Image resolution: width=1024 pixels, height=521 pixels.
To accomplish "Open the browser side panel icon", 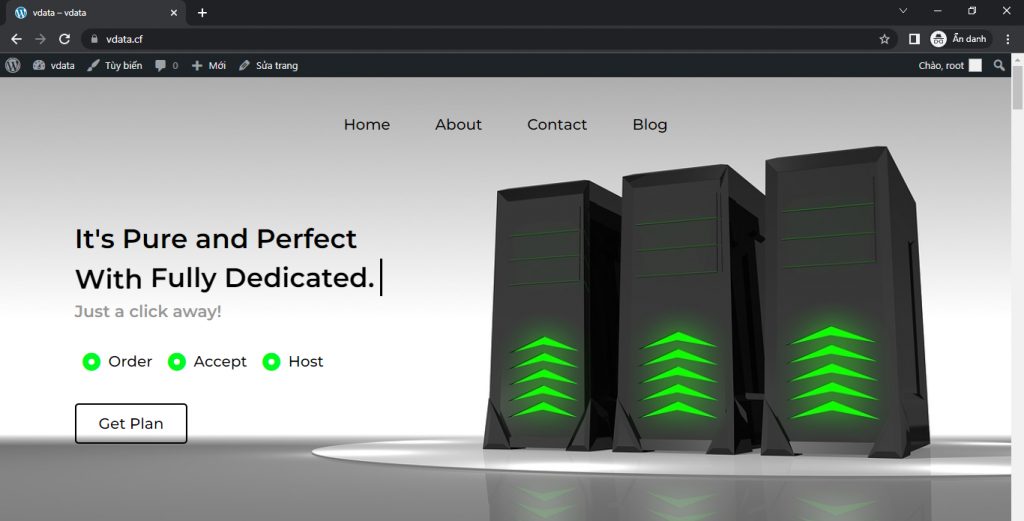I will click(x=914, y=39).
